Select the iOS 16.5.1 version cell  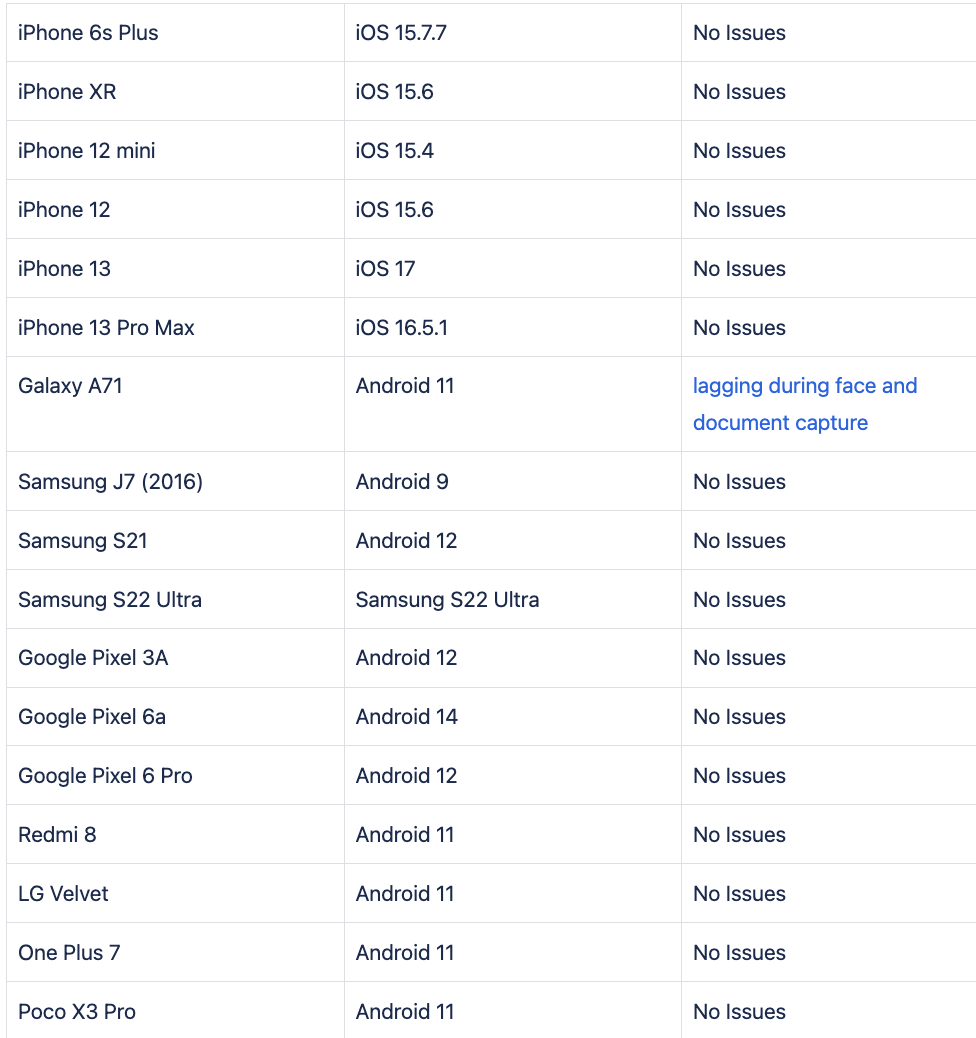(x=512, y=327)
